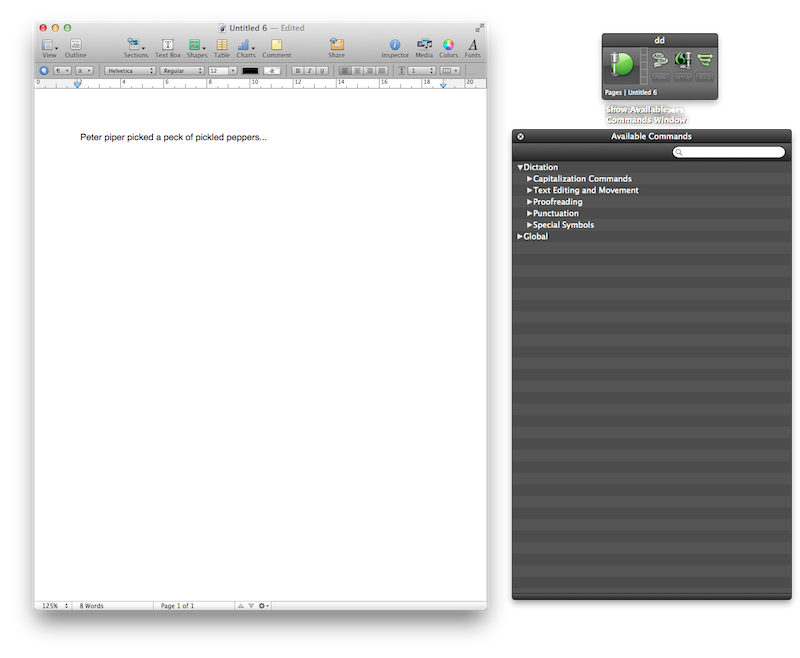Click the Outline toolbar icon
The height and width of the screenshot is (658, 800).
coord(76,48)
